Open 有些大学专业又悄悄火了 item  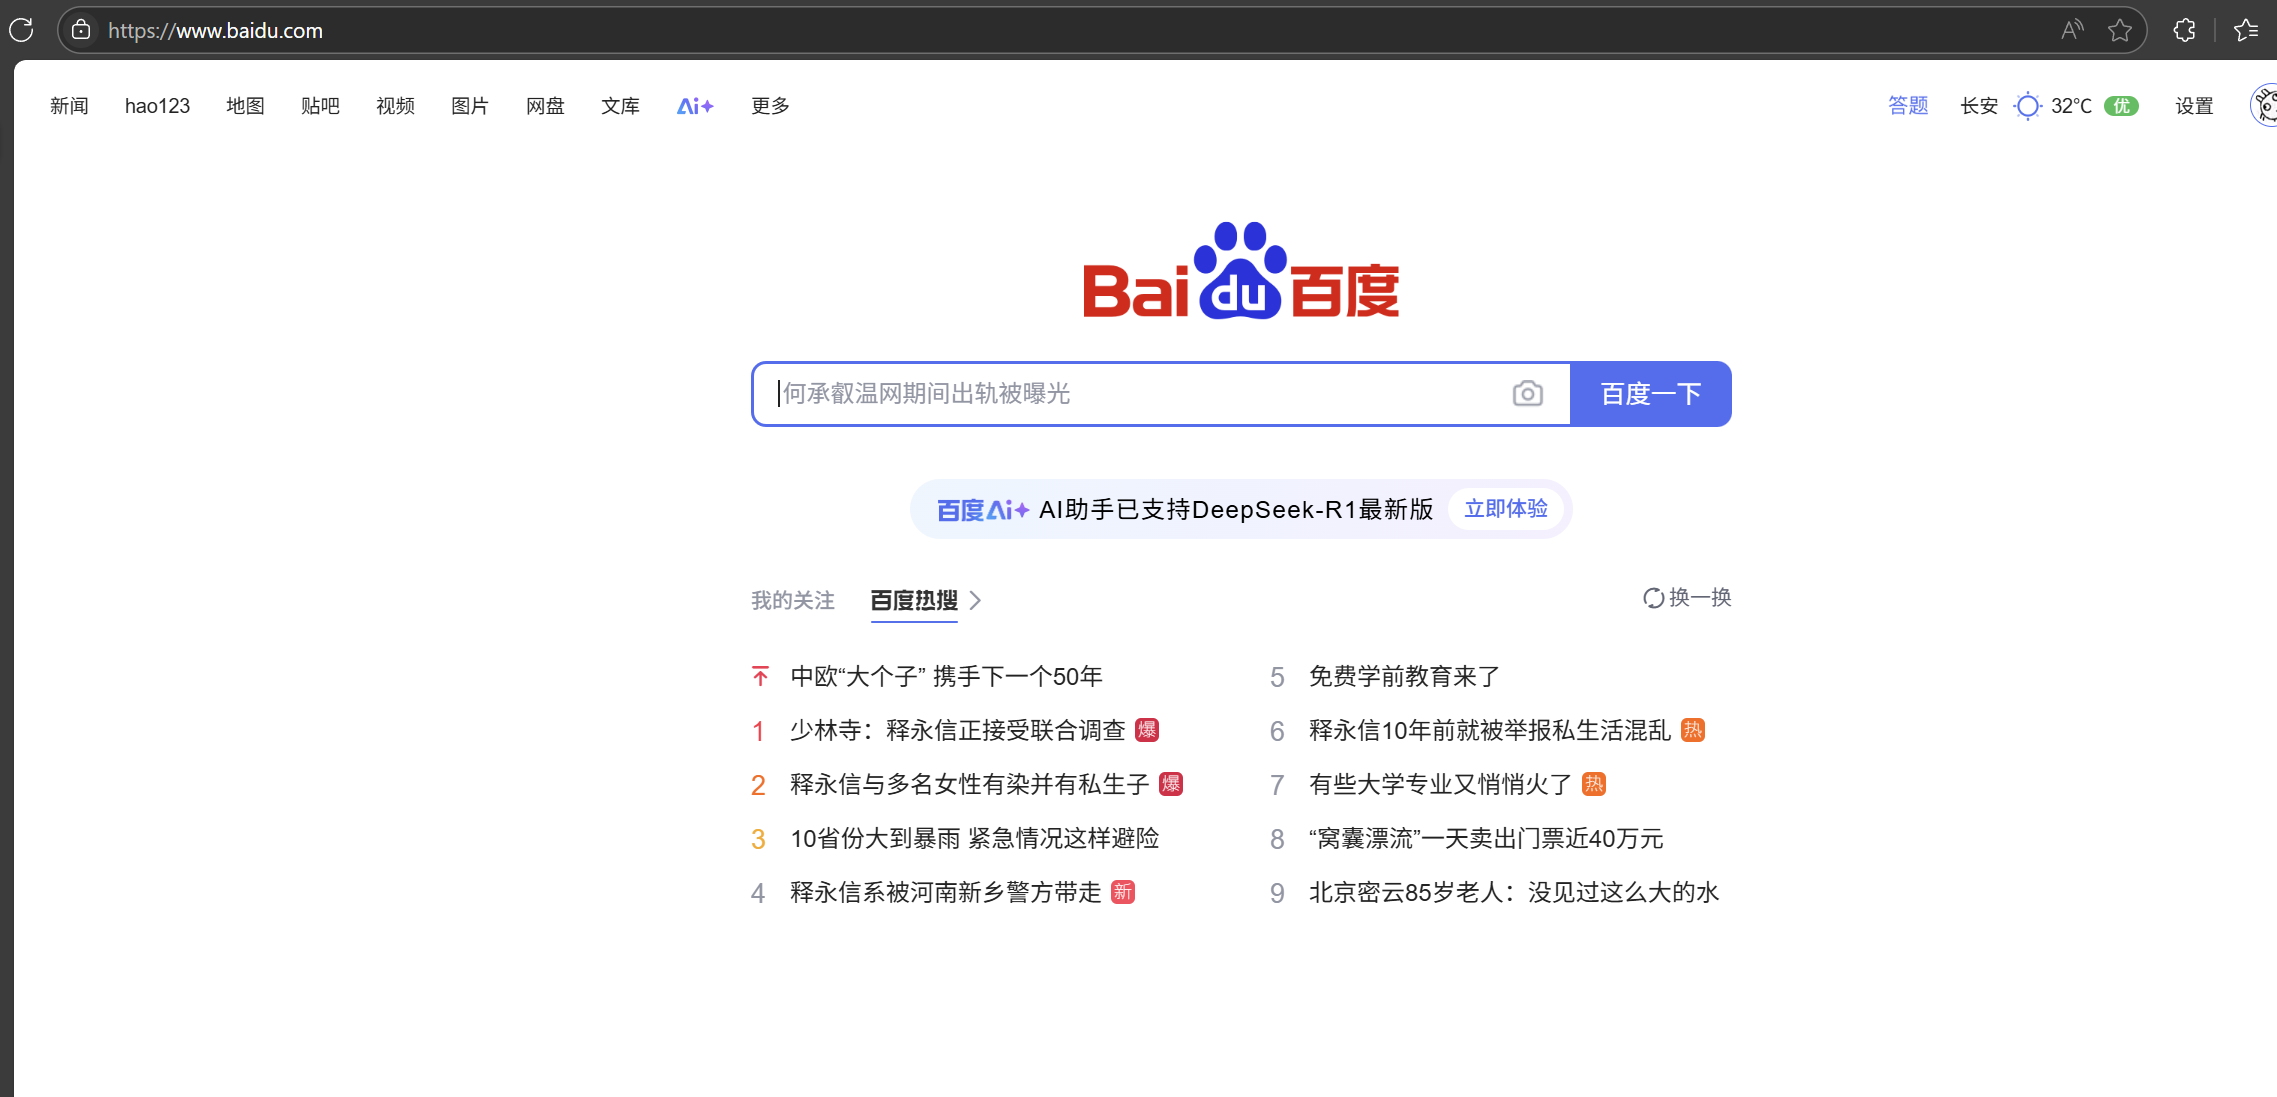1441,785
